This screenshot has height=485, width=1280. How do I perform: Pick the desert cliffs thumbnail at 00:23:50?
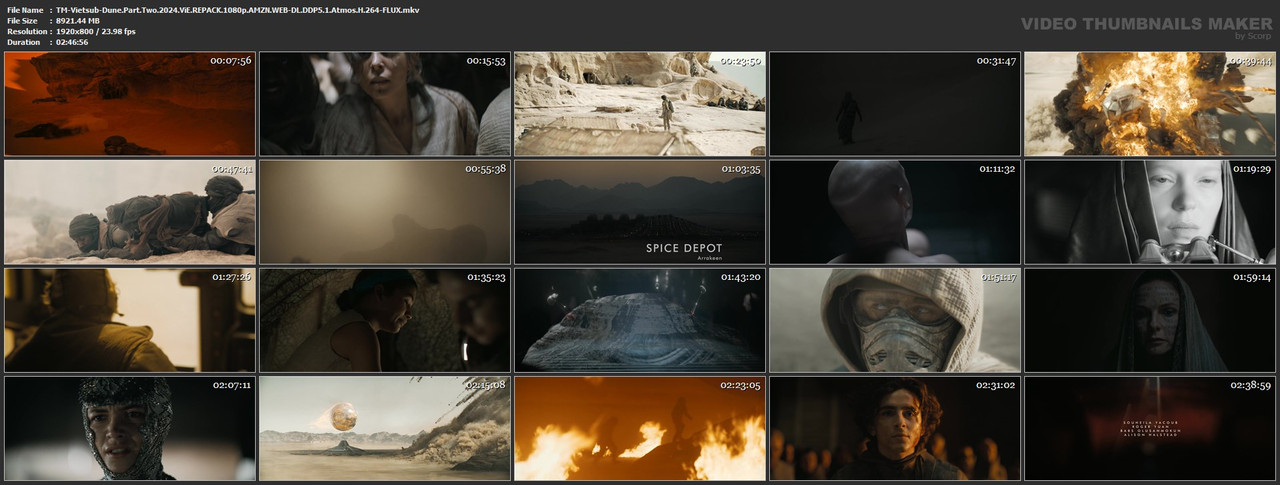point(640,104)
